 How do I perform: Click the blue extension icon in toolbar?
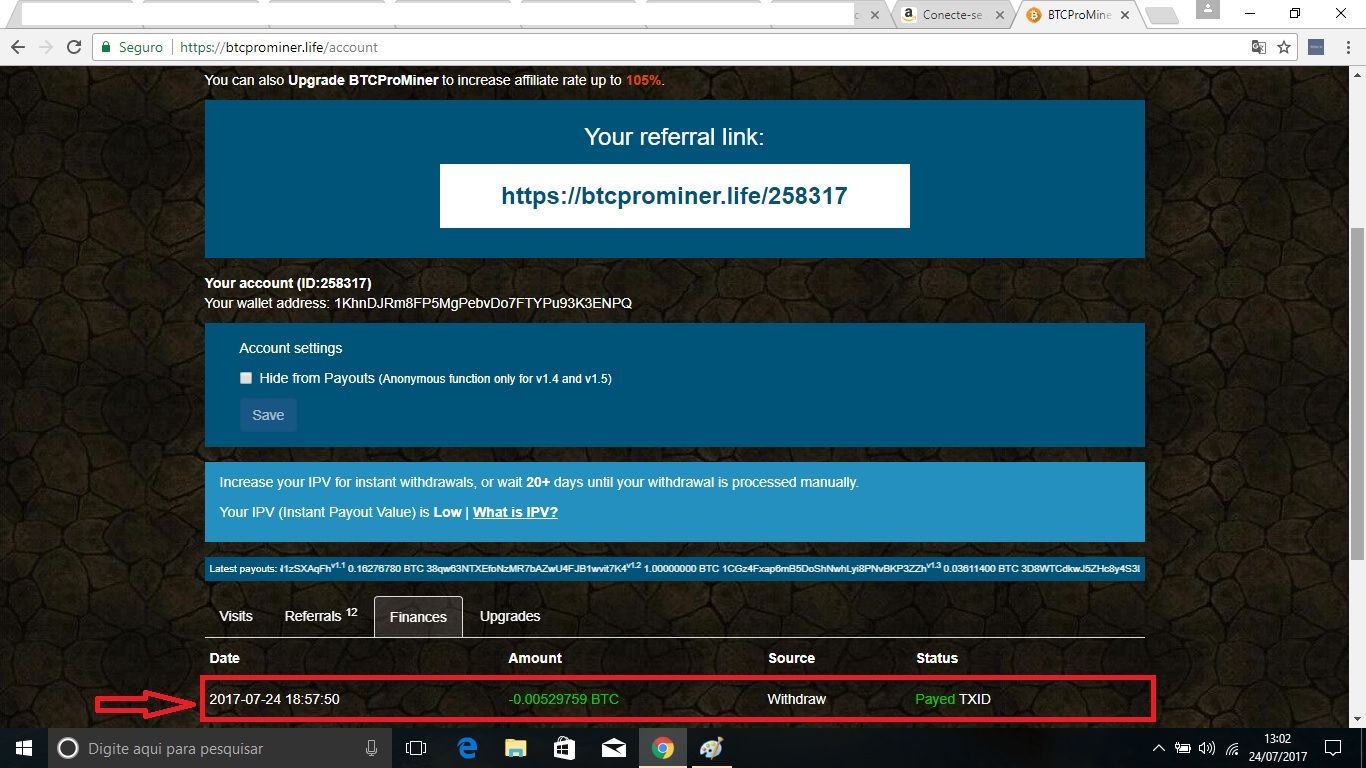(1316, 47)
